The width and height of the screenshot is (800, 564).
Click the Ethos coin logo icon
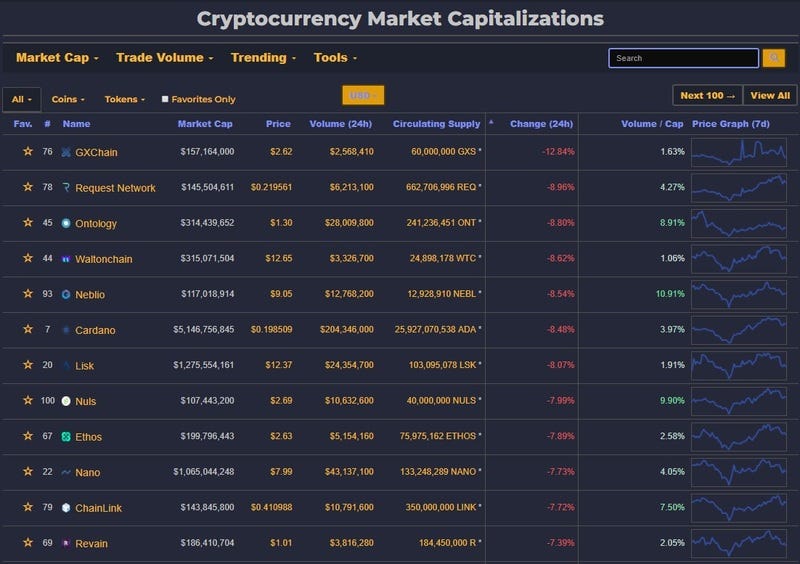66,437
